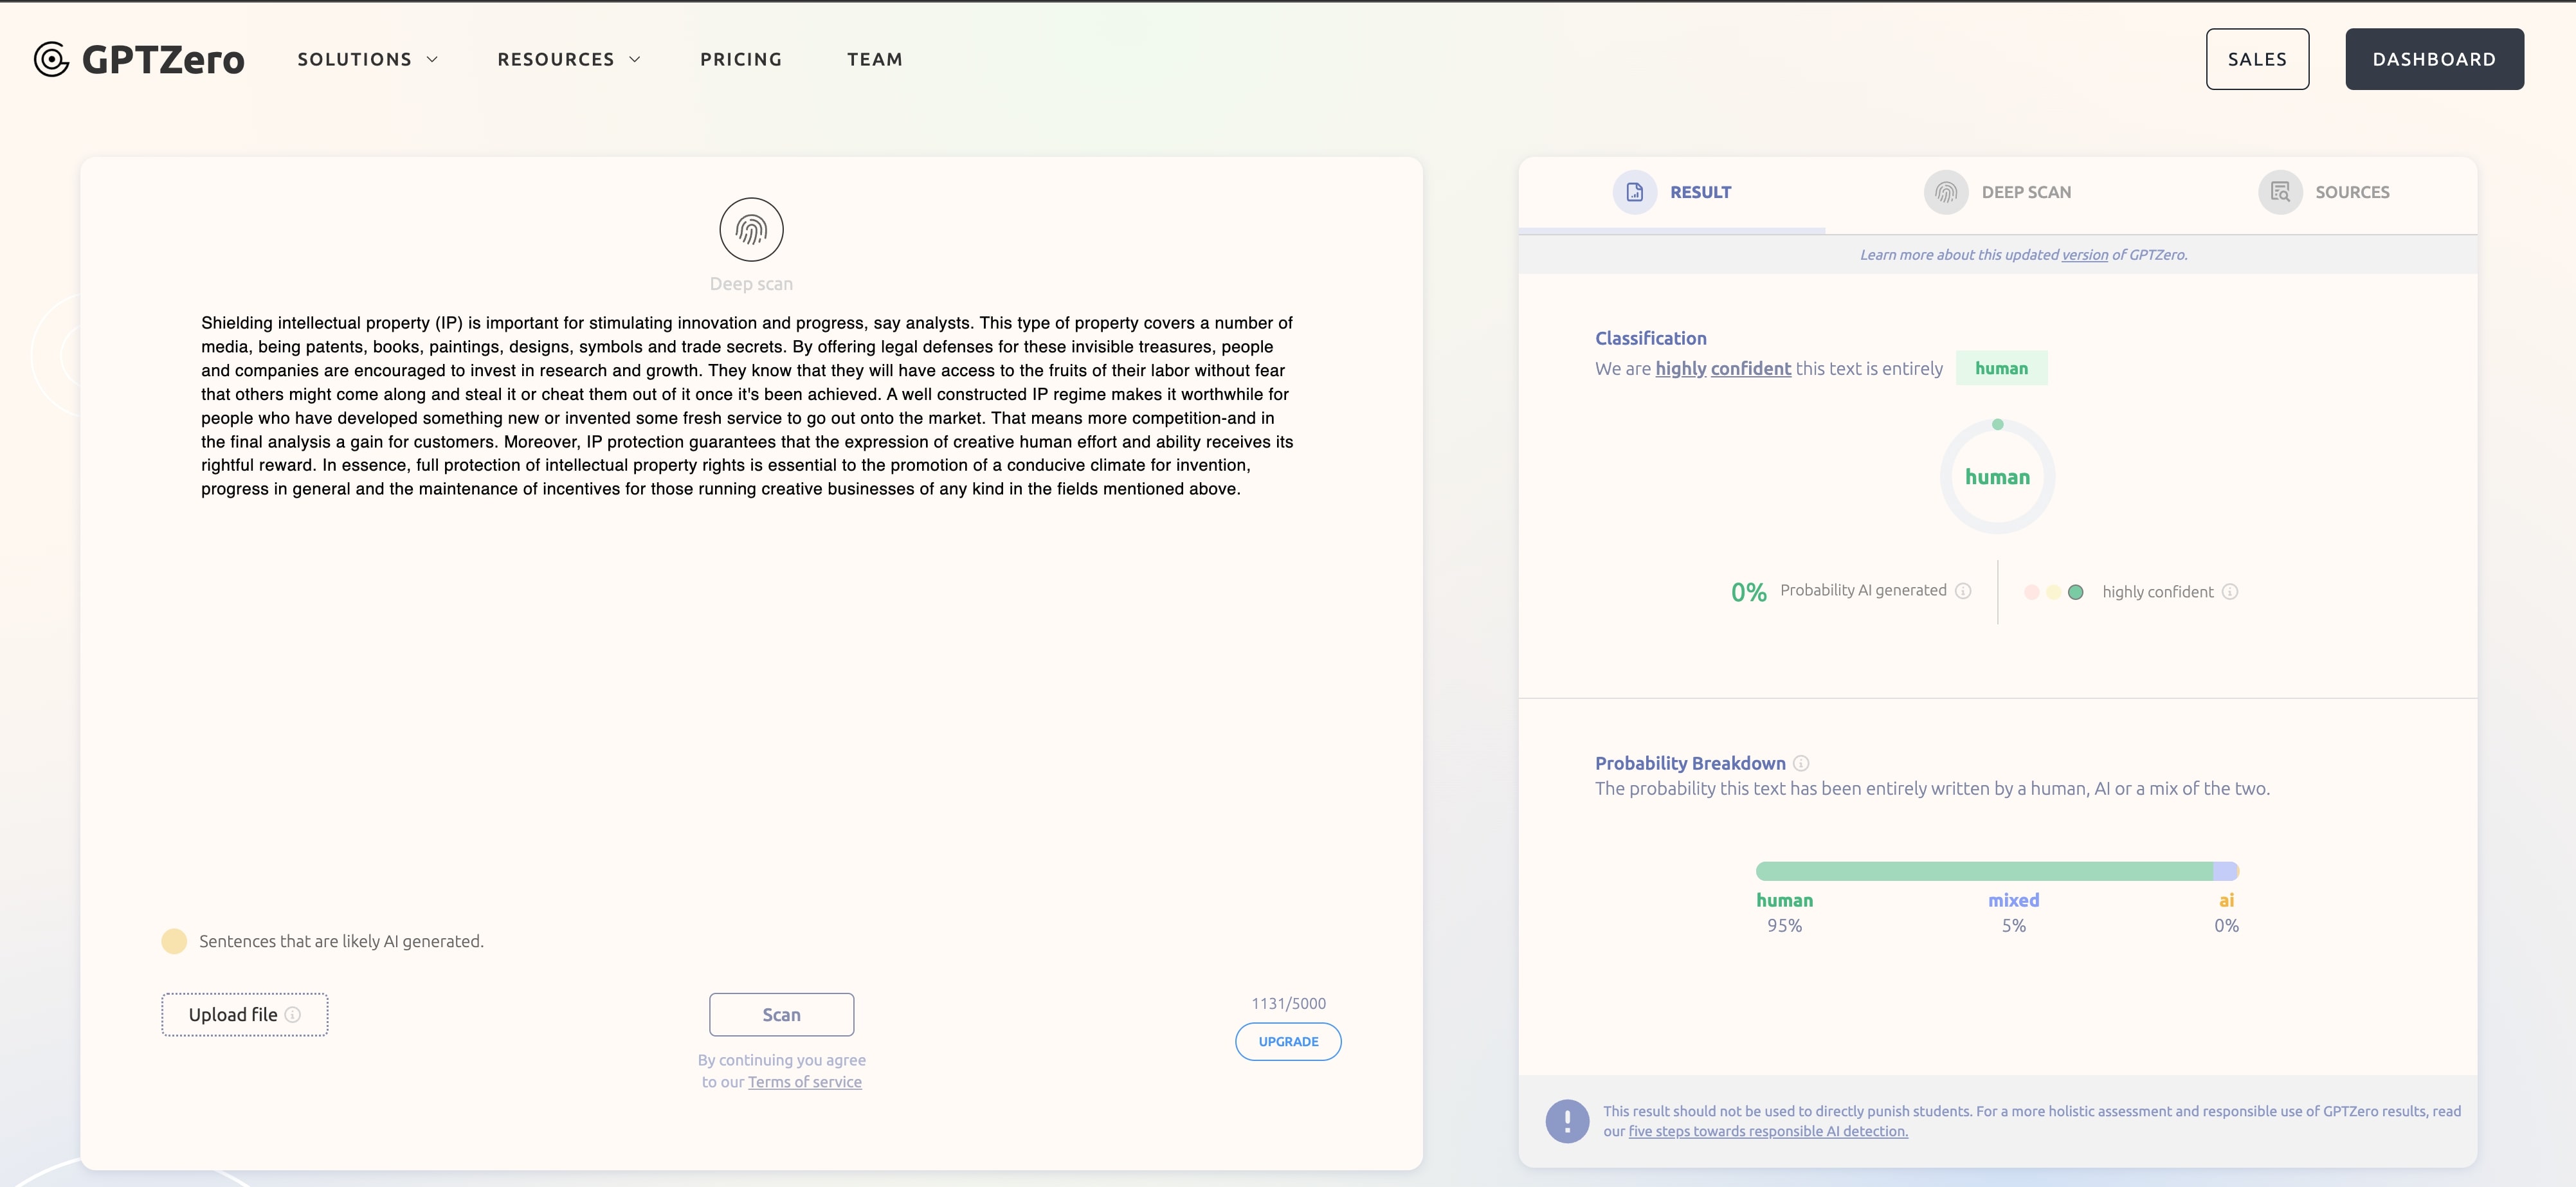Viewport: 2576px width, 1187px height.
Task: Open the Dashboard
Action: 2434,59
